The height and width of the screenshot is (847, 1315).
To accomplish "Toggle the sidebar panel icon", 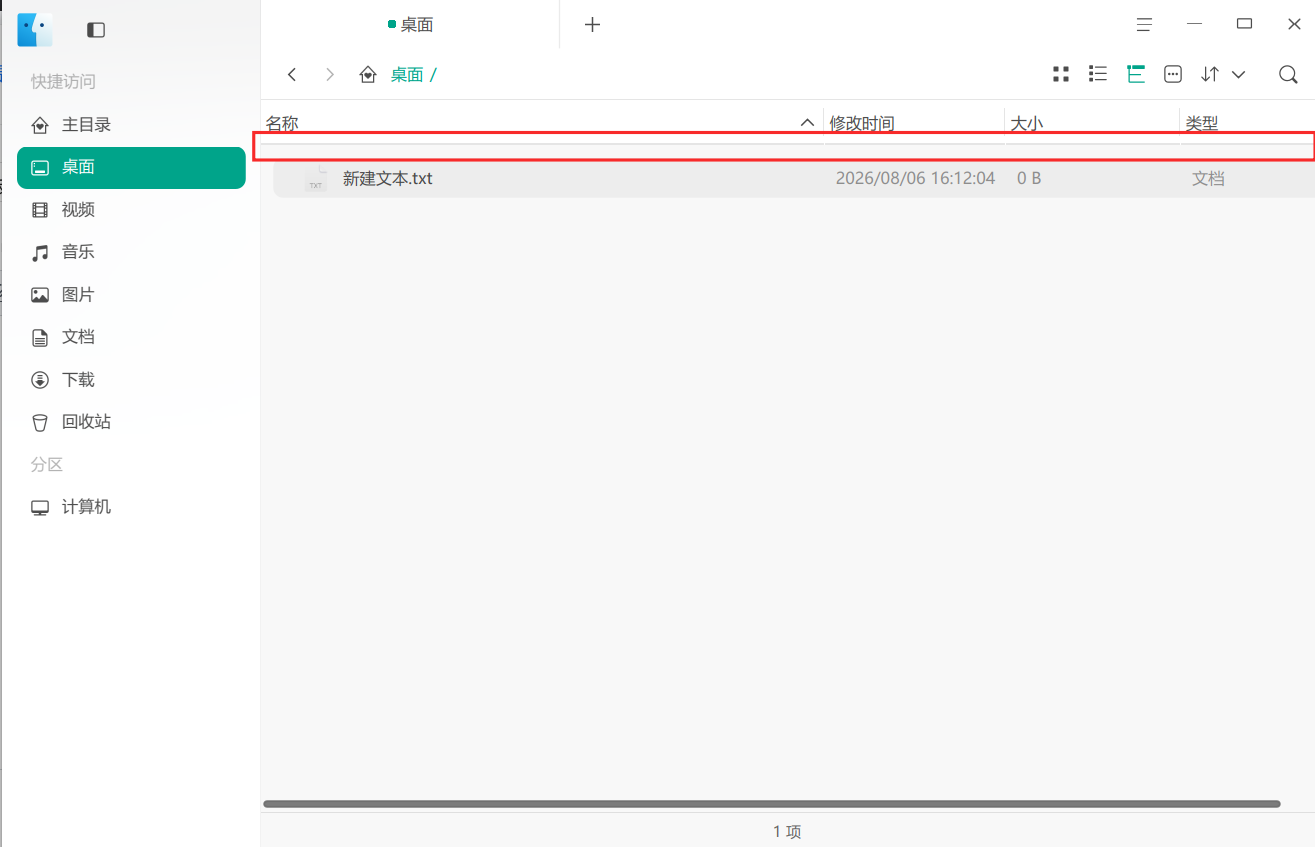I will [96, 30].
